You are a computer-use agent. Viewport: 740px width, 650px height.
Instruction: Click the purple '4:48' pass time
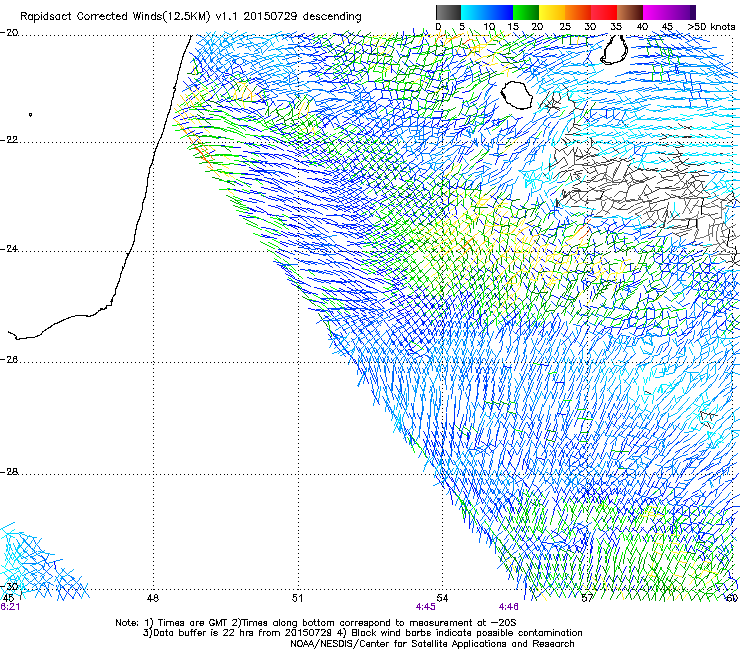[508, 607]
